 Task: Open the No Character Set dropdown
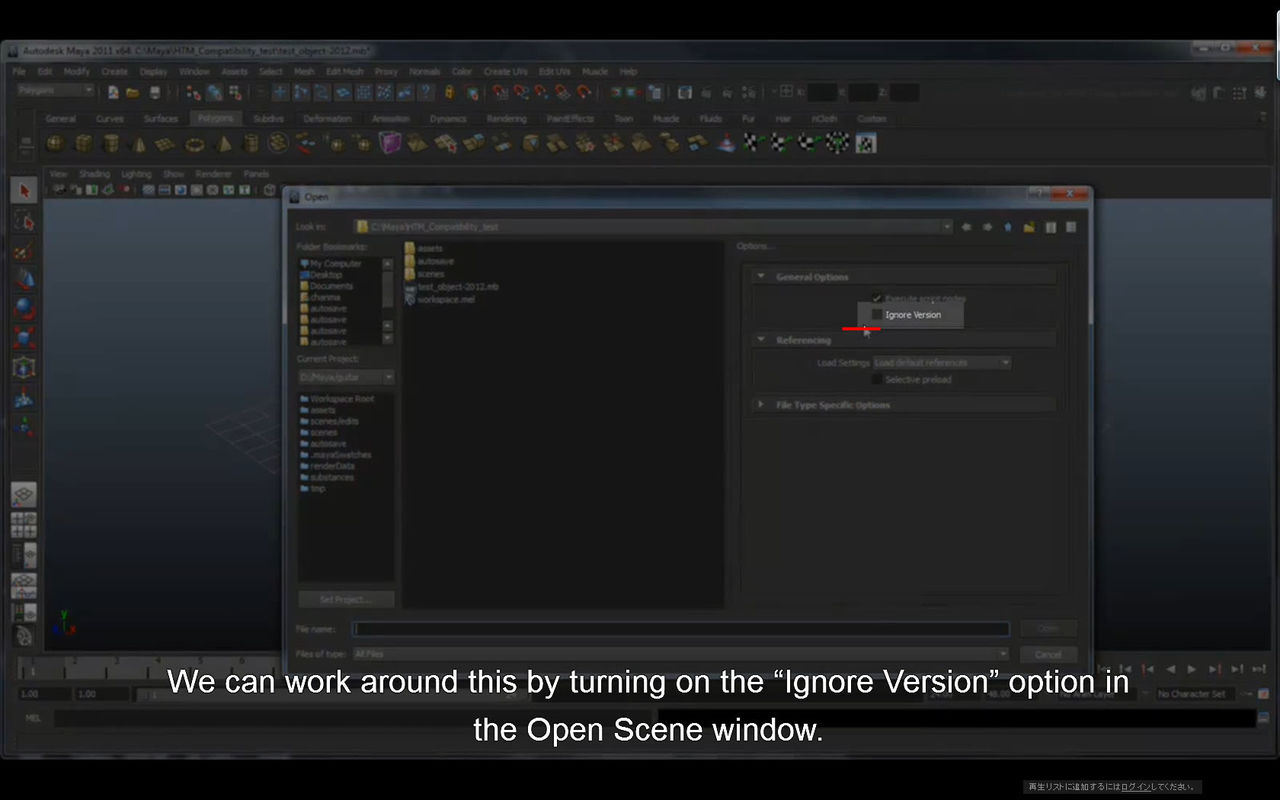click(x=1196, y=694)
